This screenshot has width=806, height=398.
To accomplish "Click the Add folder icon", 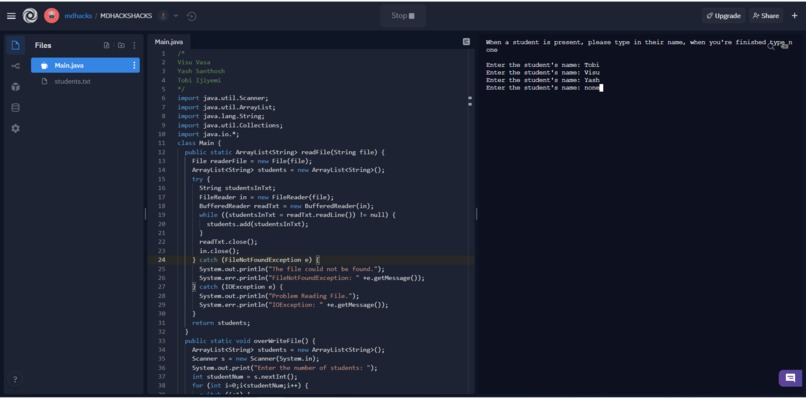I will click(121, 45).
